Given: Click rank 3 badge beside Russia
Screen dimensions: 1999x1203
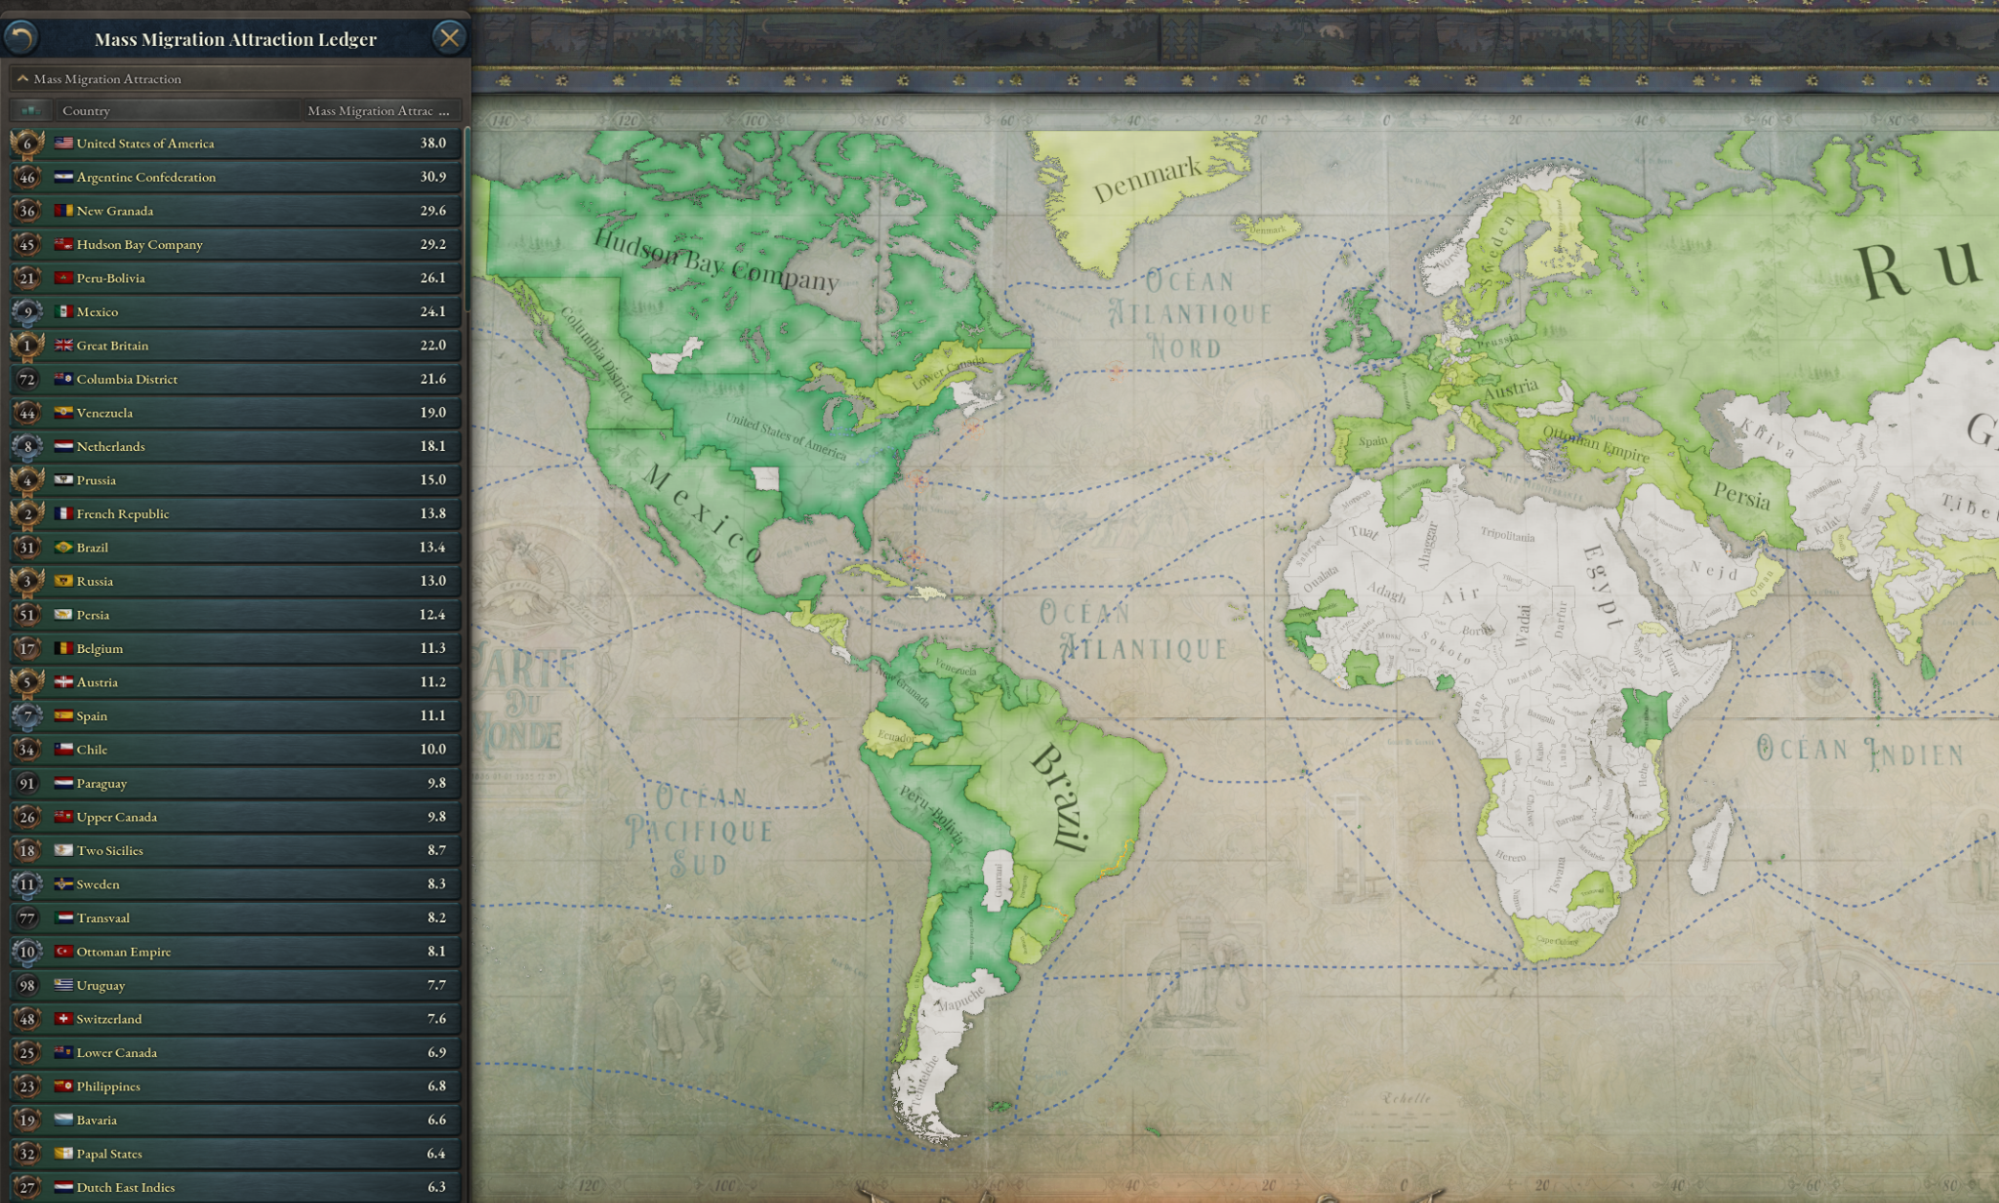Looking at the screenshot, I should click(27, 581).
